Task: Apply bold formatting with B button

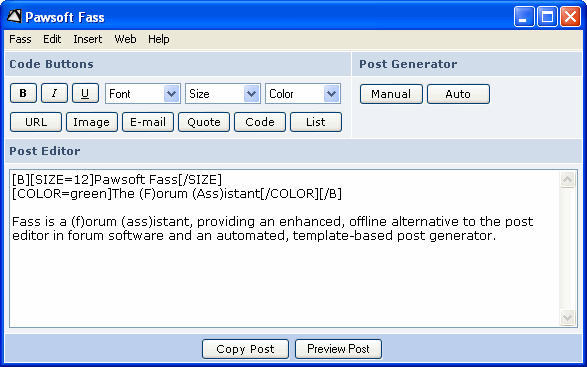Action: tap(23, 93)
